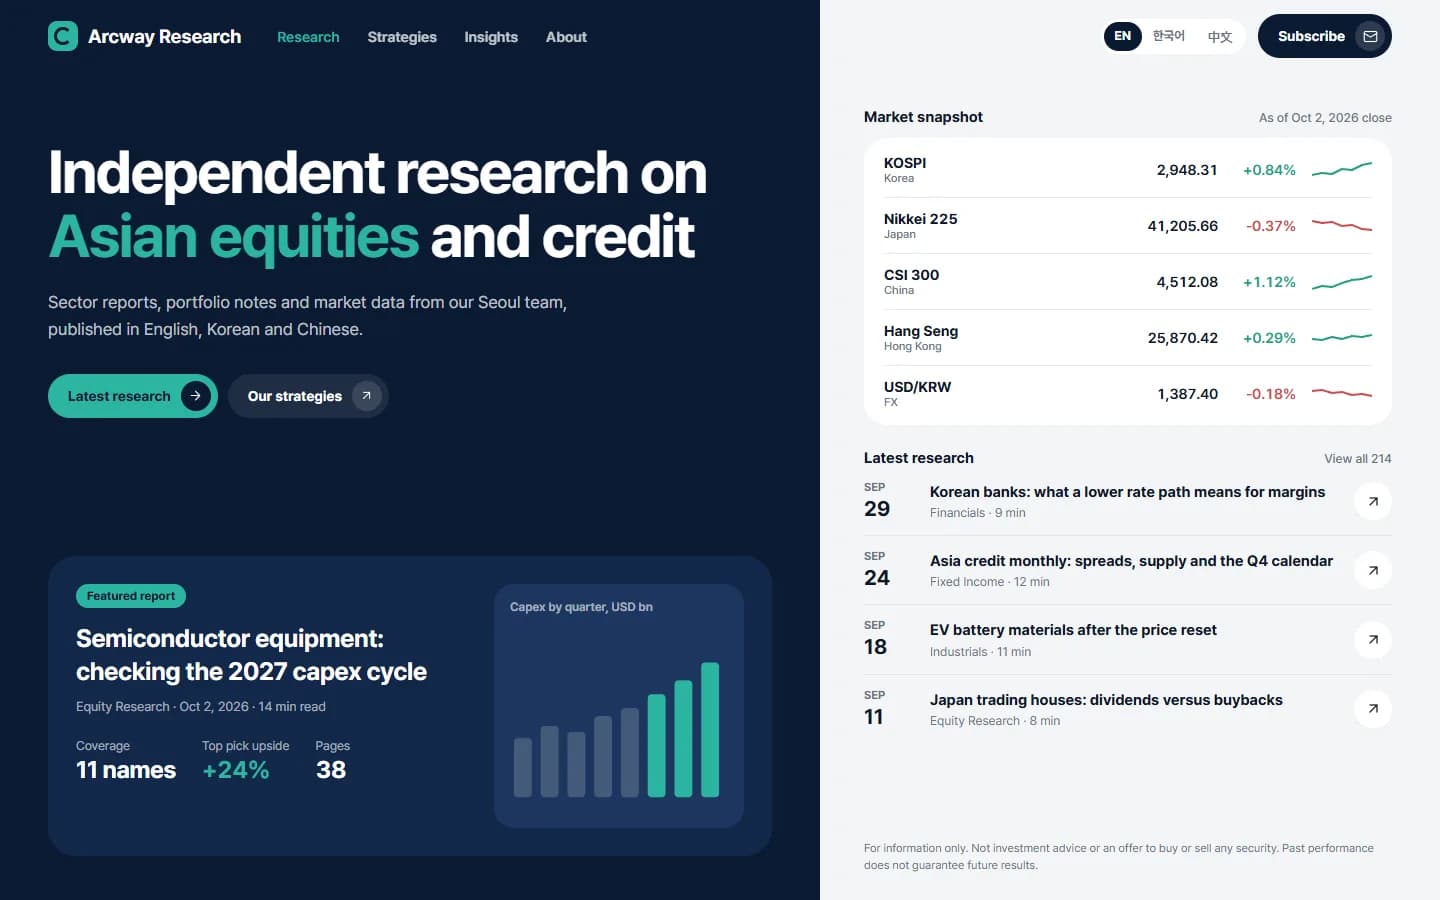
Task: Open the Korean banks report arrow icon
Action: [1373, 501]
